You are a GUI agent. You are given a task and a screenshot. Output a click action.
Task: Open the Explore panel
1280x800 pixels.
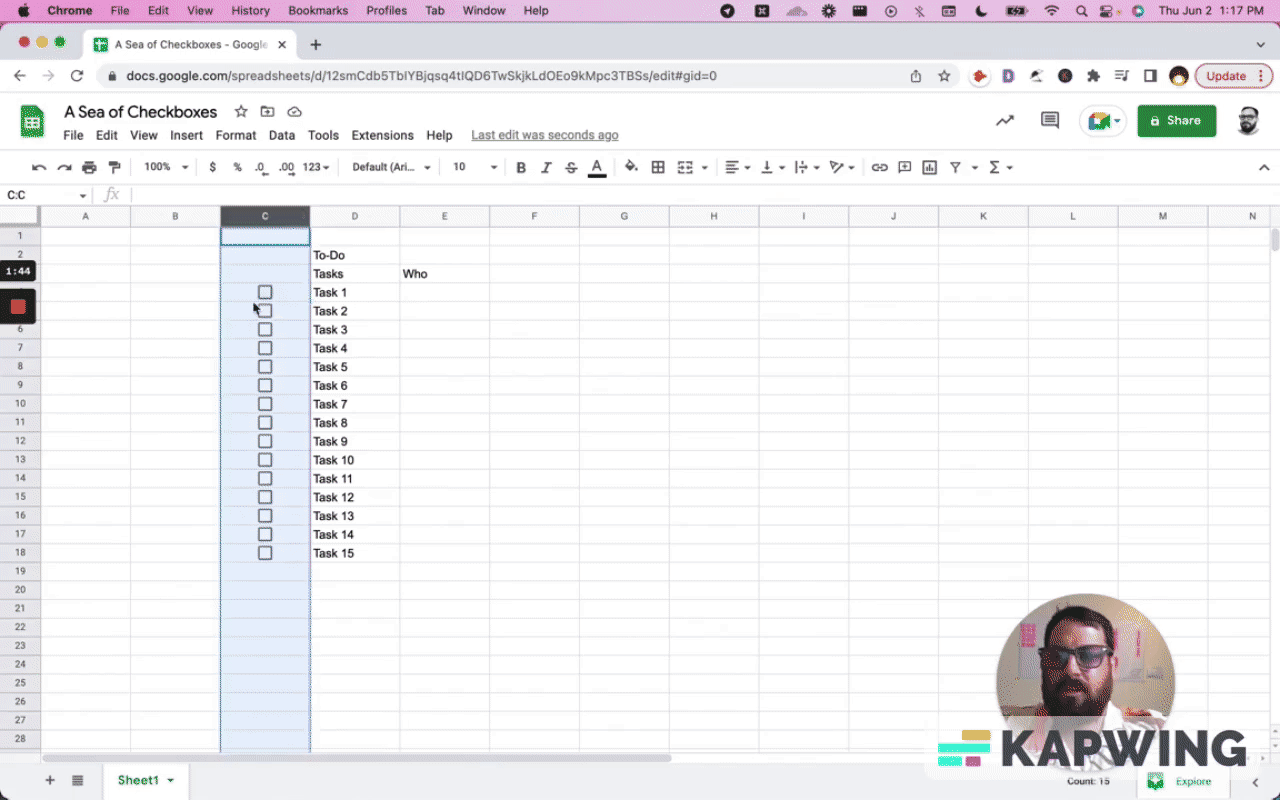coord(1183,781)
